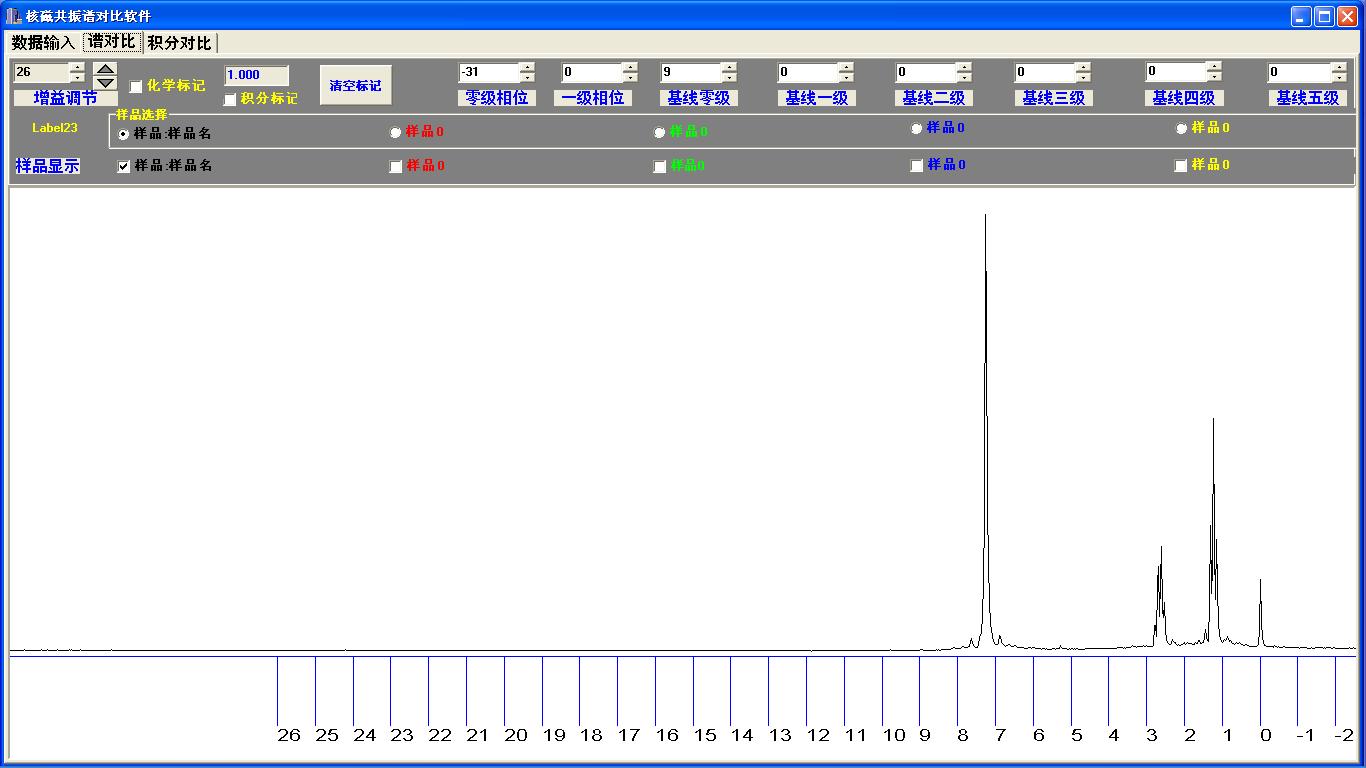Increase the 基线零级 spinner
Screen dimensions: 1366x768
coord(729,67)
